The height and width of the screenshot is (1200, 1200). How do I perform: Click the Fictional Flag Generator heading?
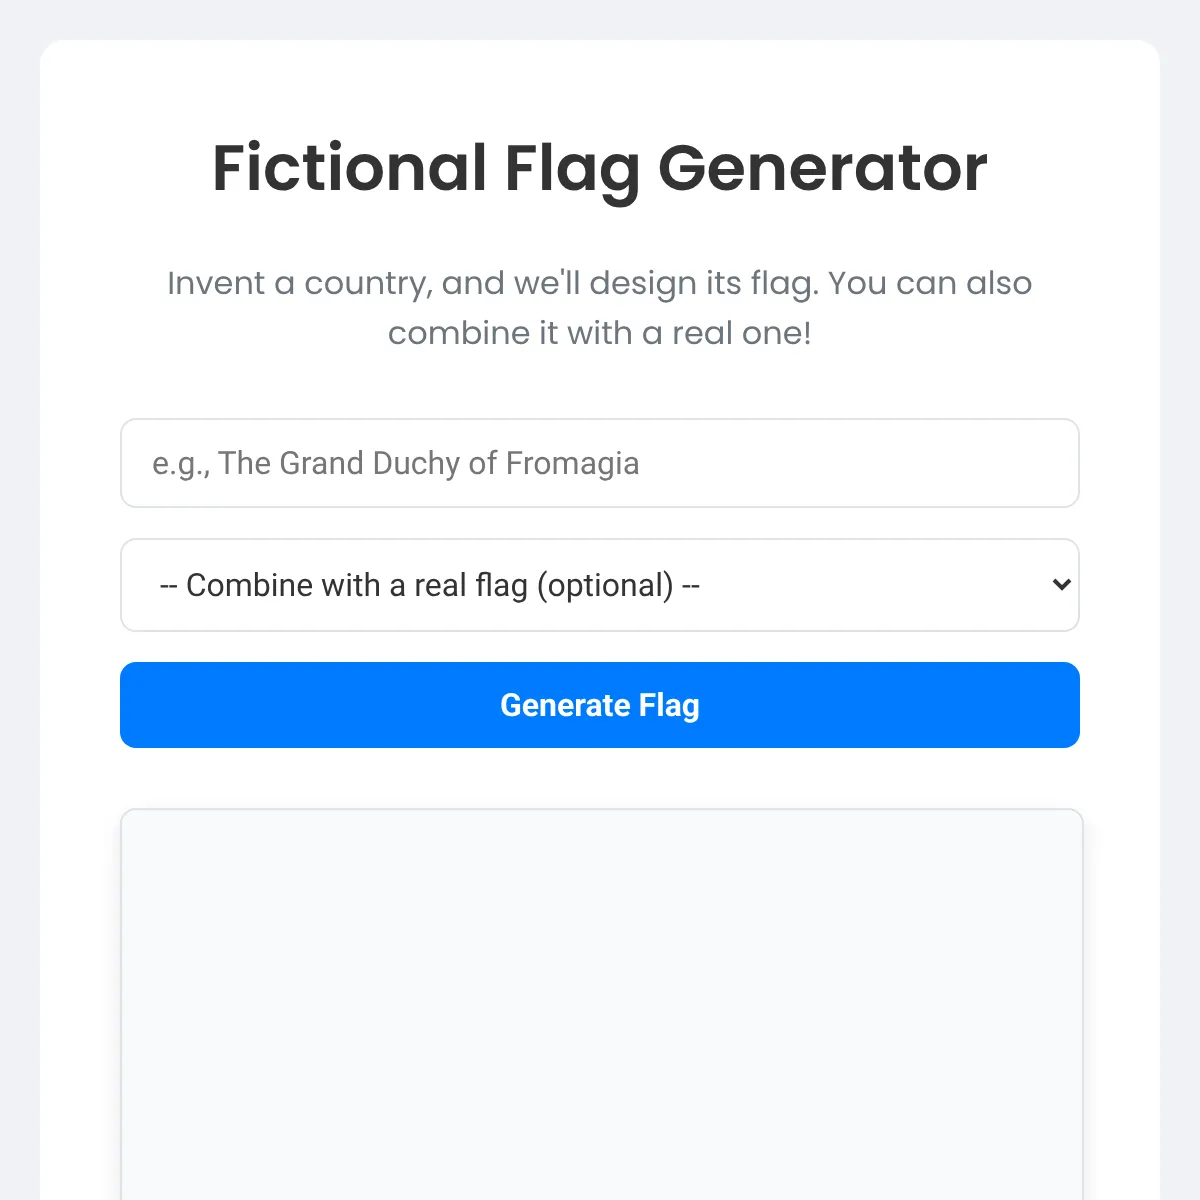click(600, 168)
